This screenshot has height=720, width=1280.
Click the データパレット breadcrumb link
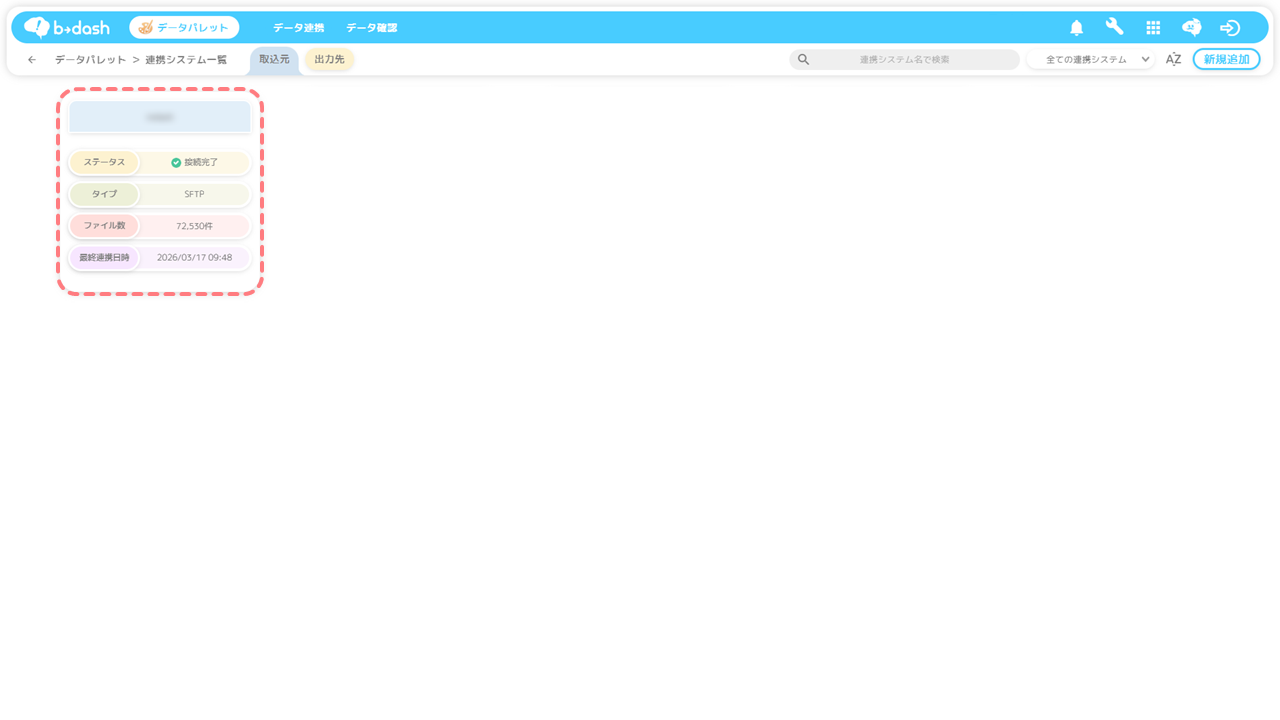(90, 60)
